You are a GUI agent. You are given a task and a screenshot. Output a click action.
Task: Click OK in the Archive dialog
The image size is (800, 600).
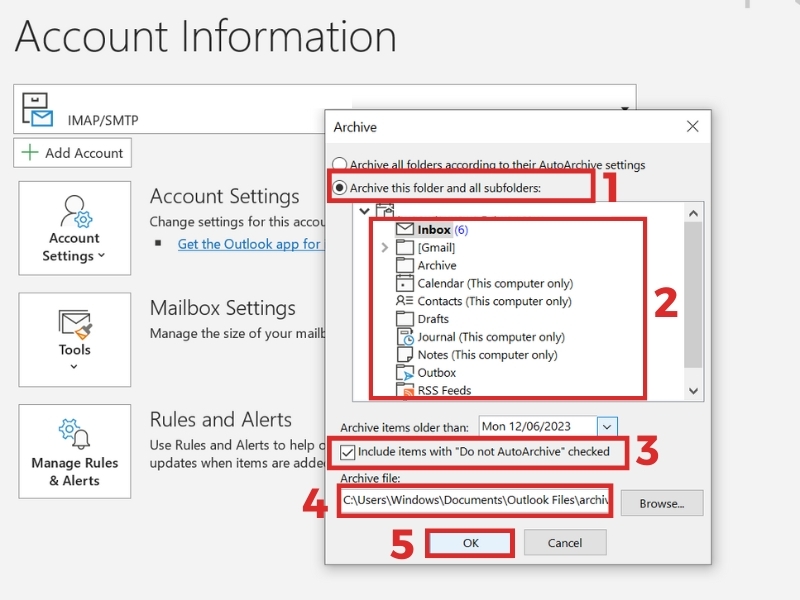pos(470,543)
